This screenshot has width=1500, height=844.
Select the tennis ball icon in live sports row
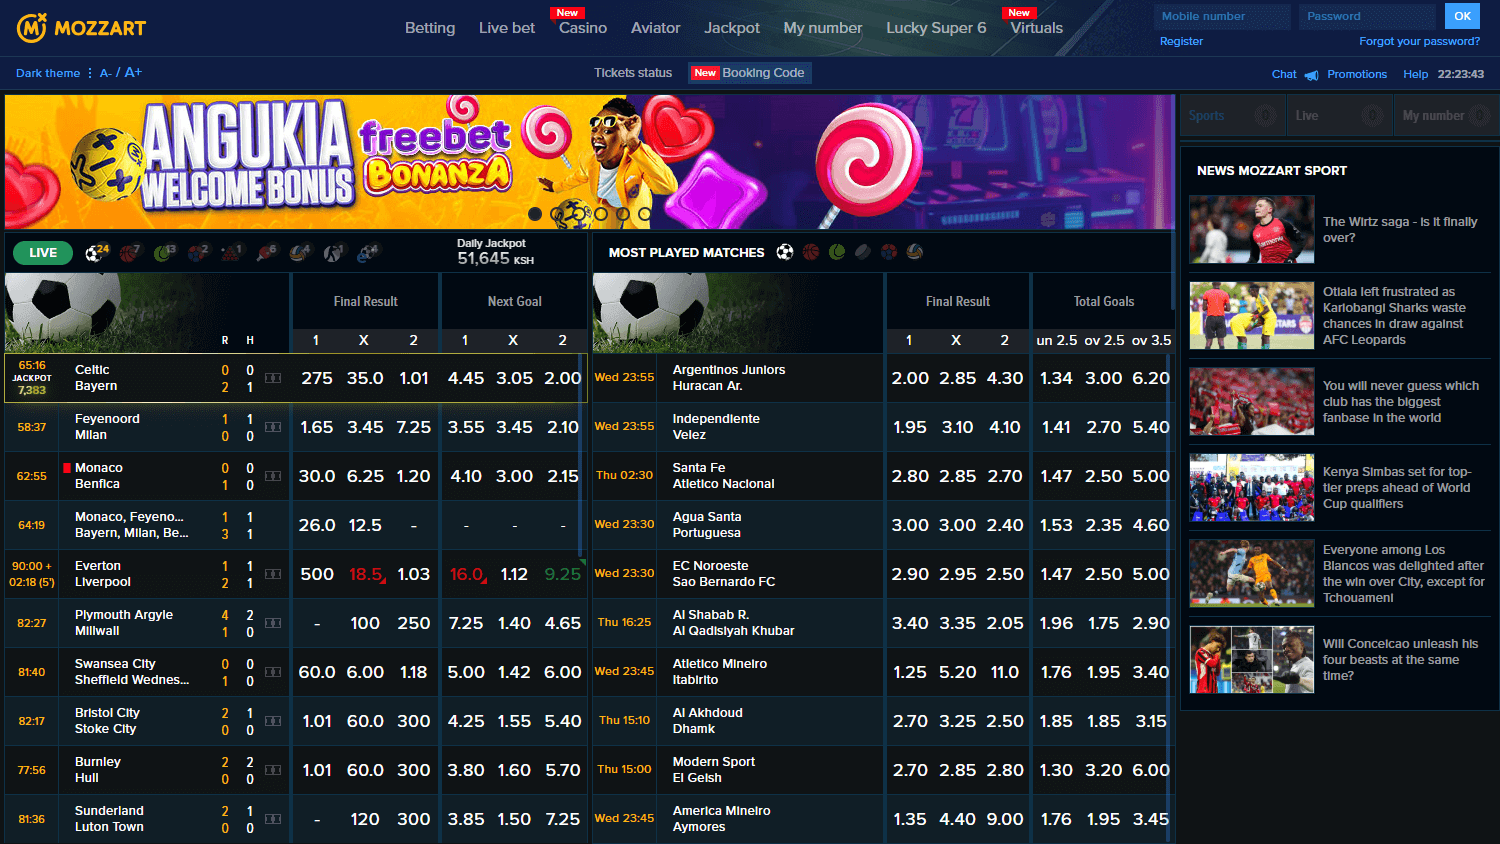[162, 253]
